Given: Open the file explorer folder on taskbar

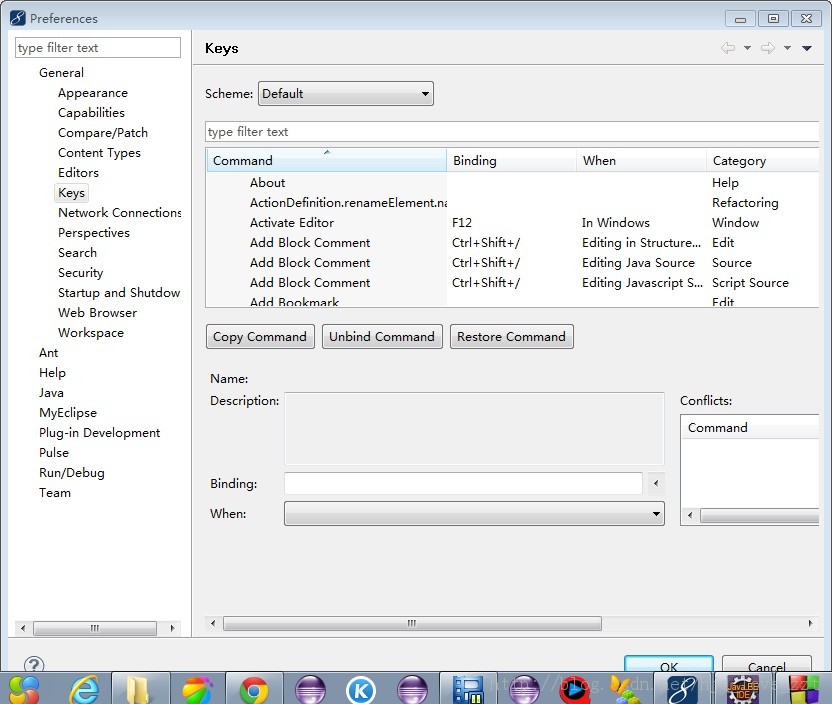Looking at the screenshot, I should (141, 689).
